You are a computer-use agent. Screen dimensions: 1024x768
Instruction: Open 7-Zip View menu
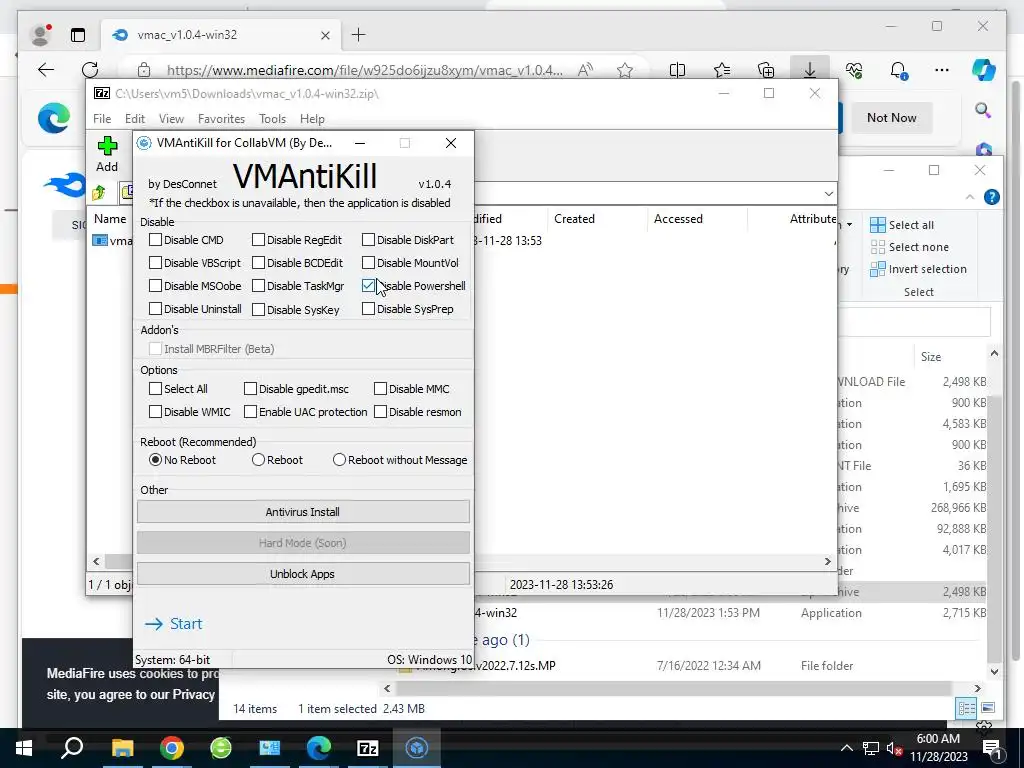click(171, 119)
